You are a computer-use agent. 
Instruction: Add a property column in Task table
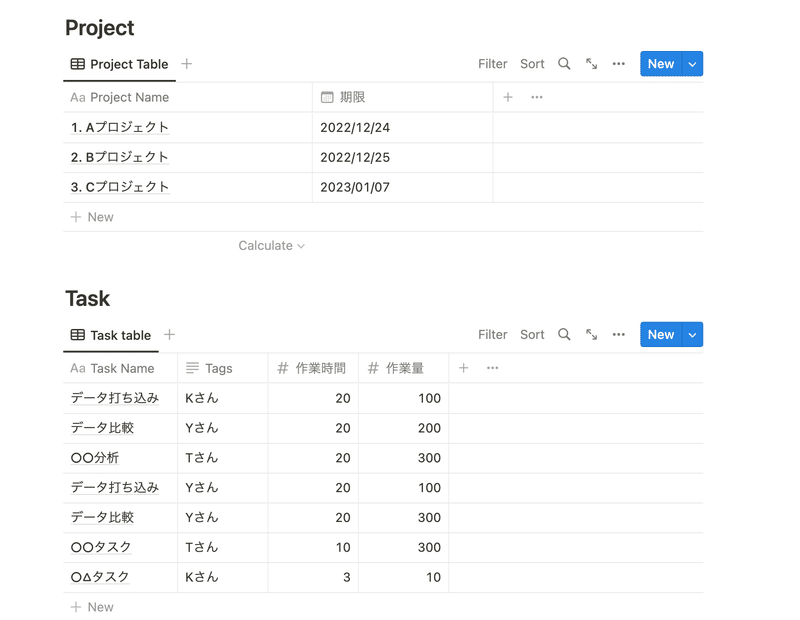coord(463,368)
